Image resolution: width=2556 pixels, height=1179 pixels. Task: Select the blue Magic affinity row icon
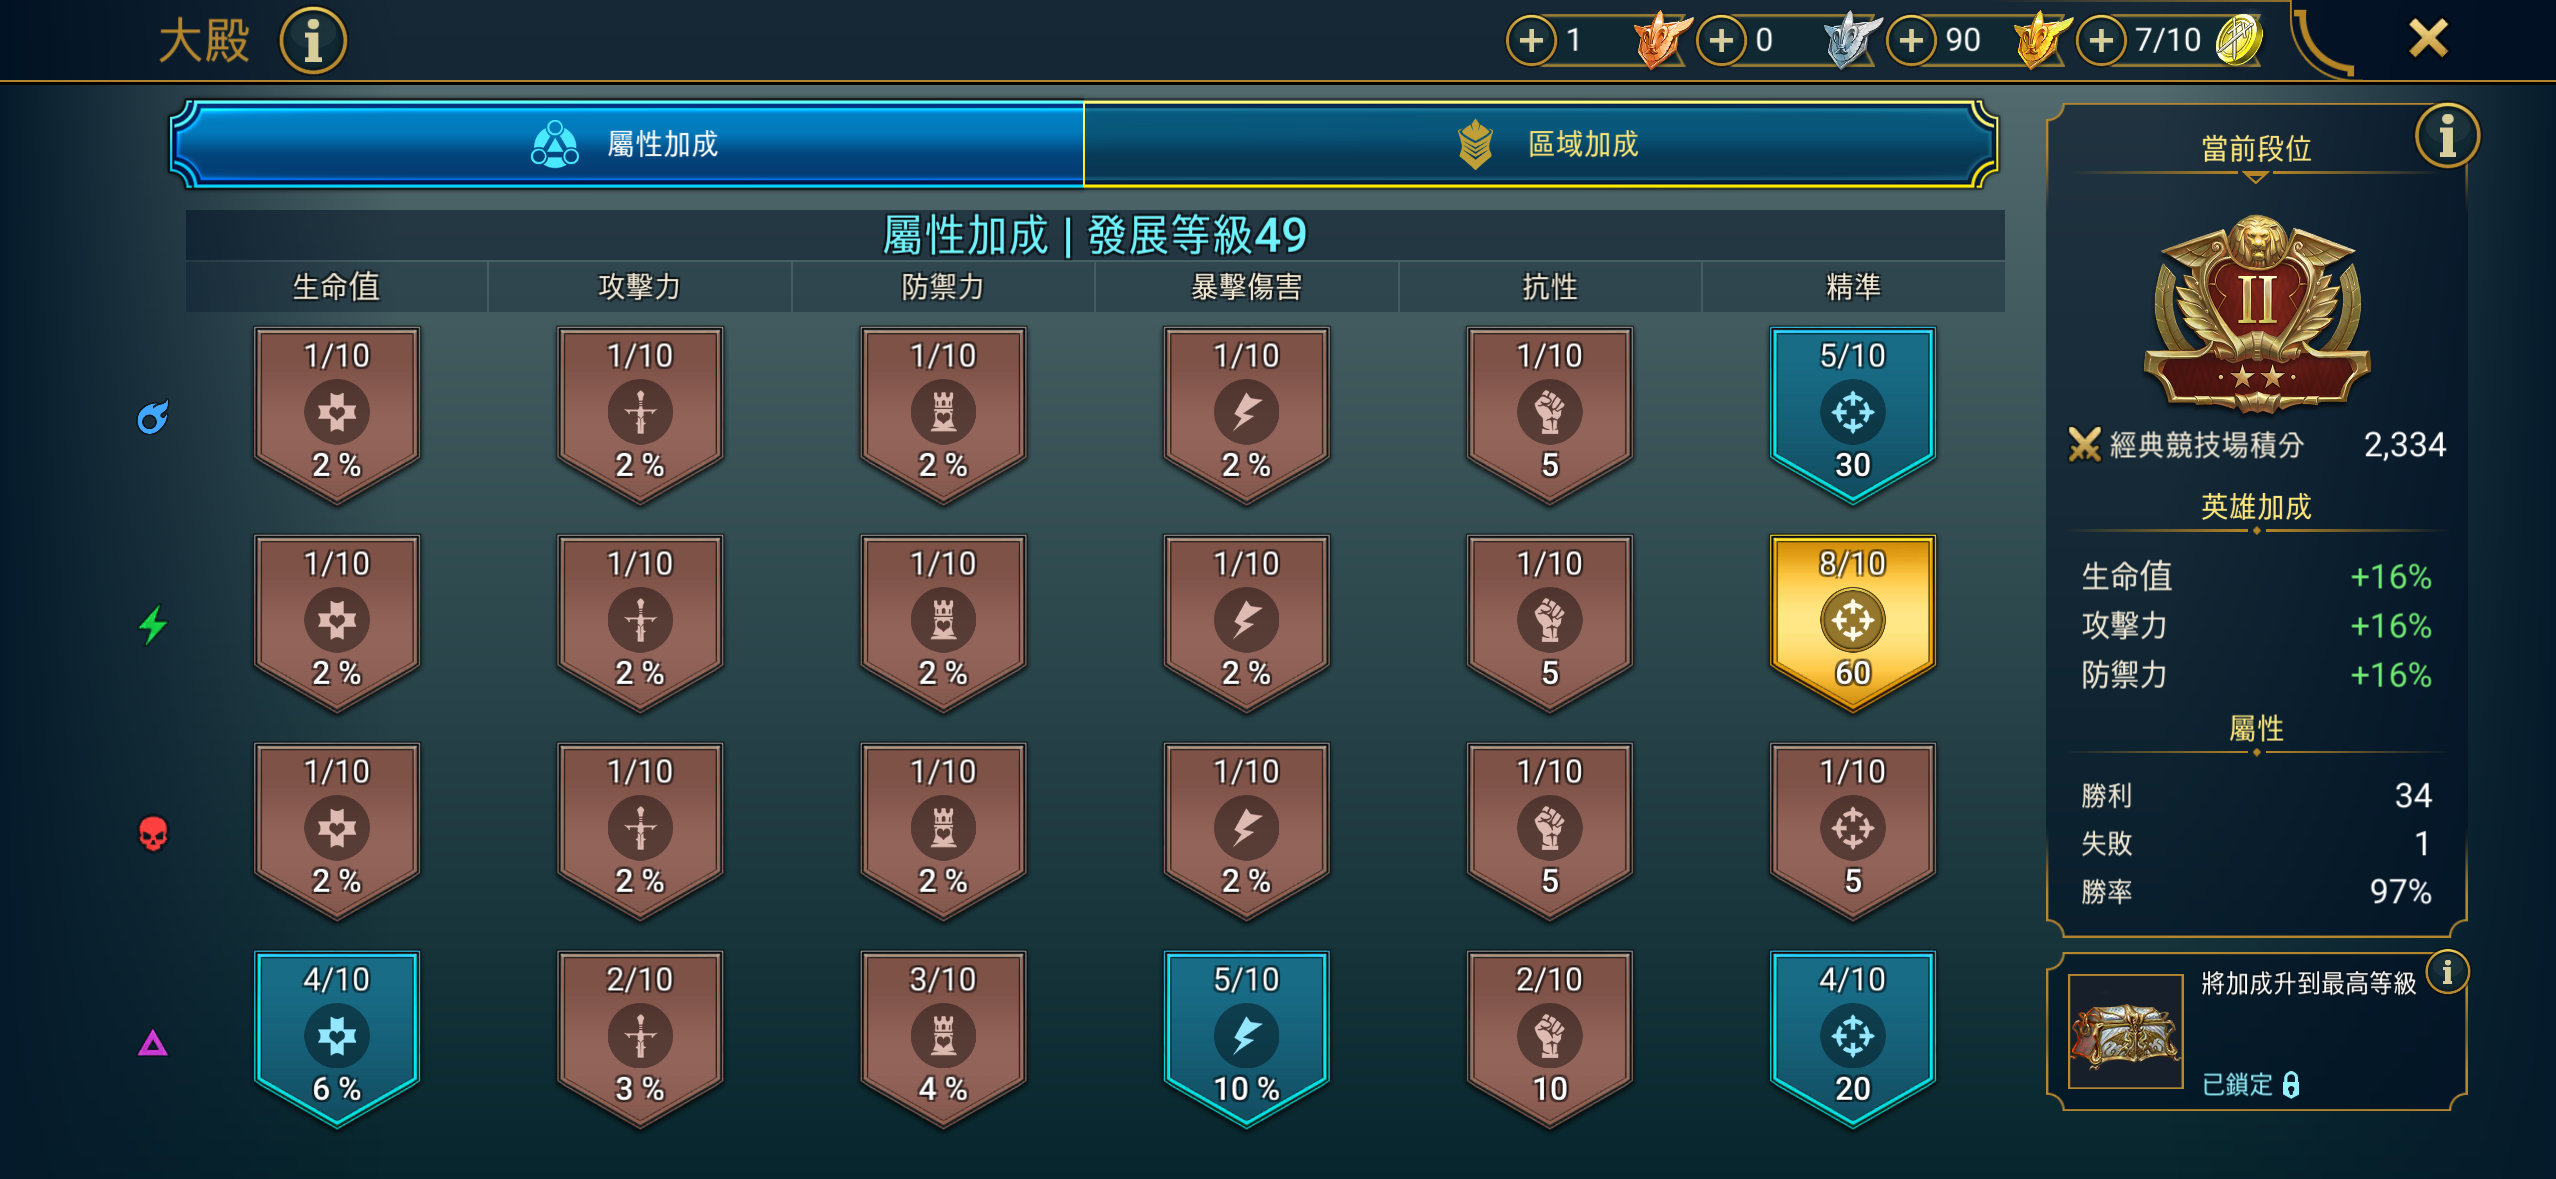(152, 417)
